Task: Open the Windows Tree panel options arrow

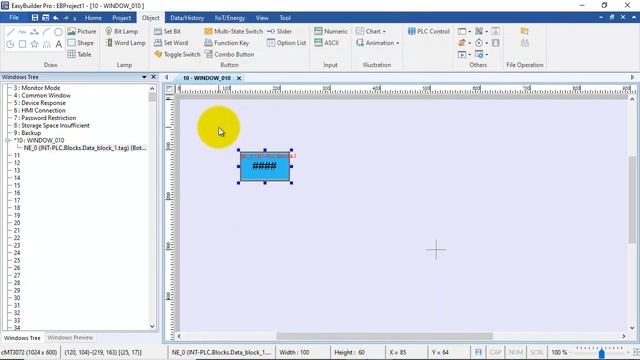Action: coord(144,77)
